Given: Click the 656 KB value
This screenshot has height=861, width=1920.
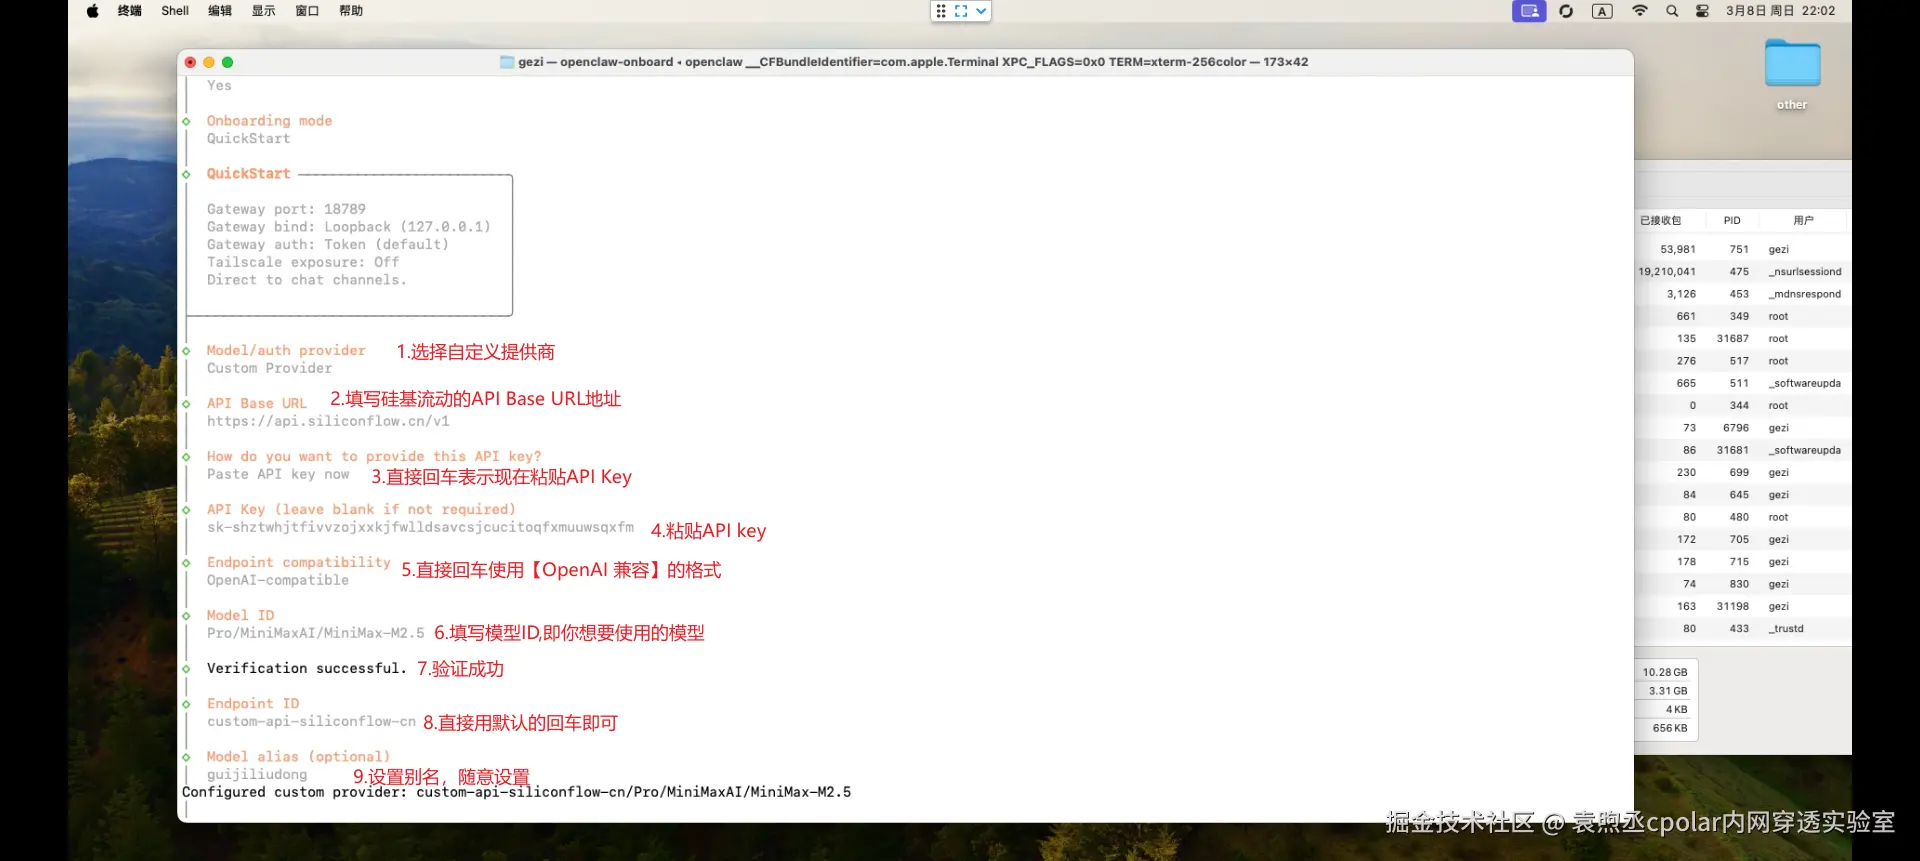Looking at the screenshot, I should click(1670, 729).
